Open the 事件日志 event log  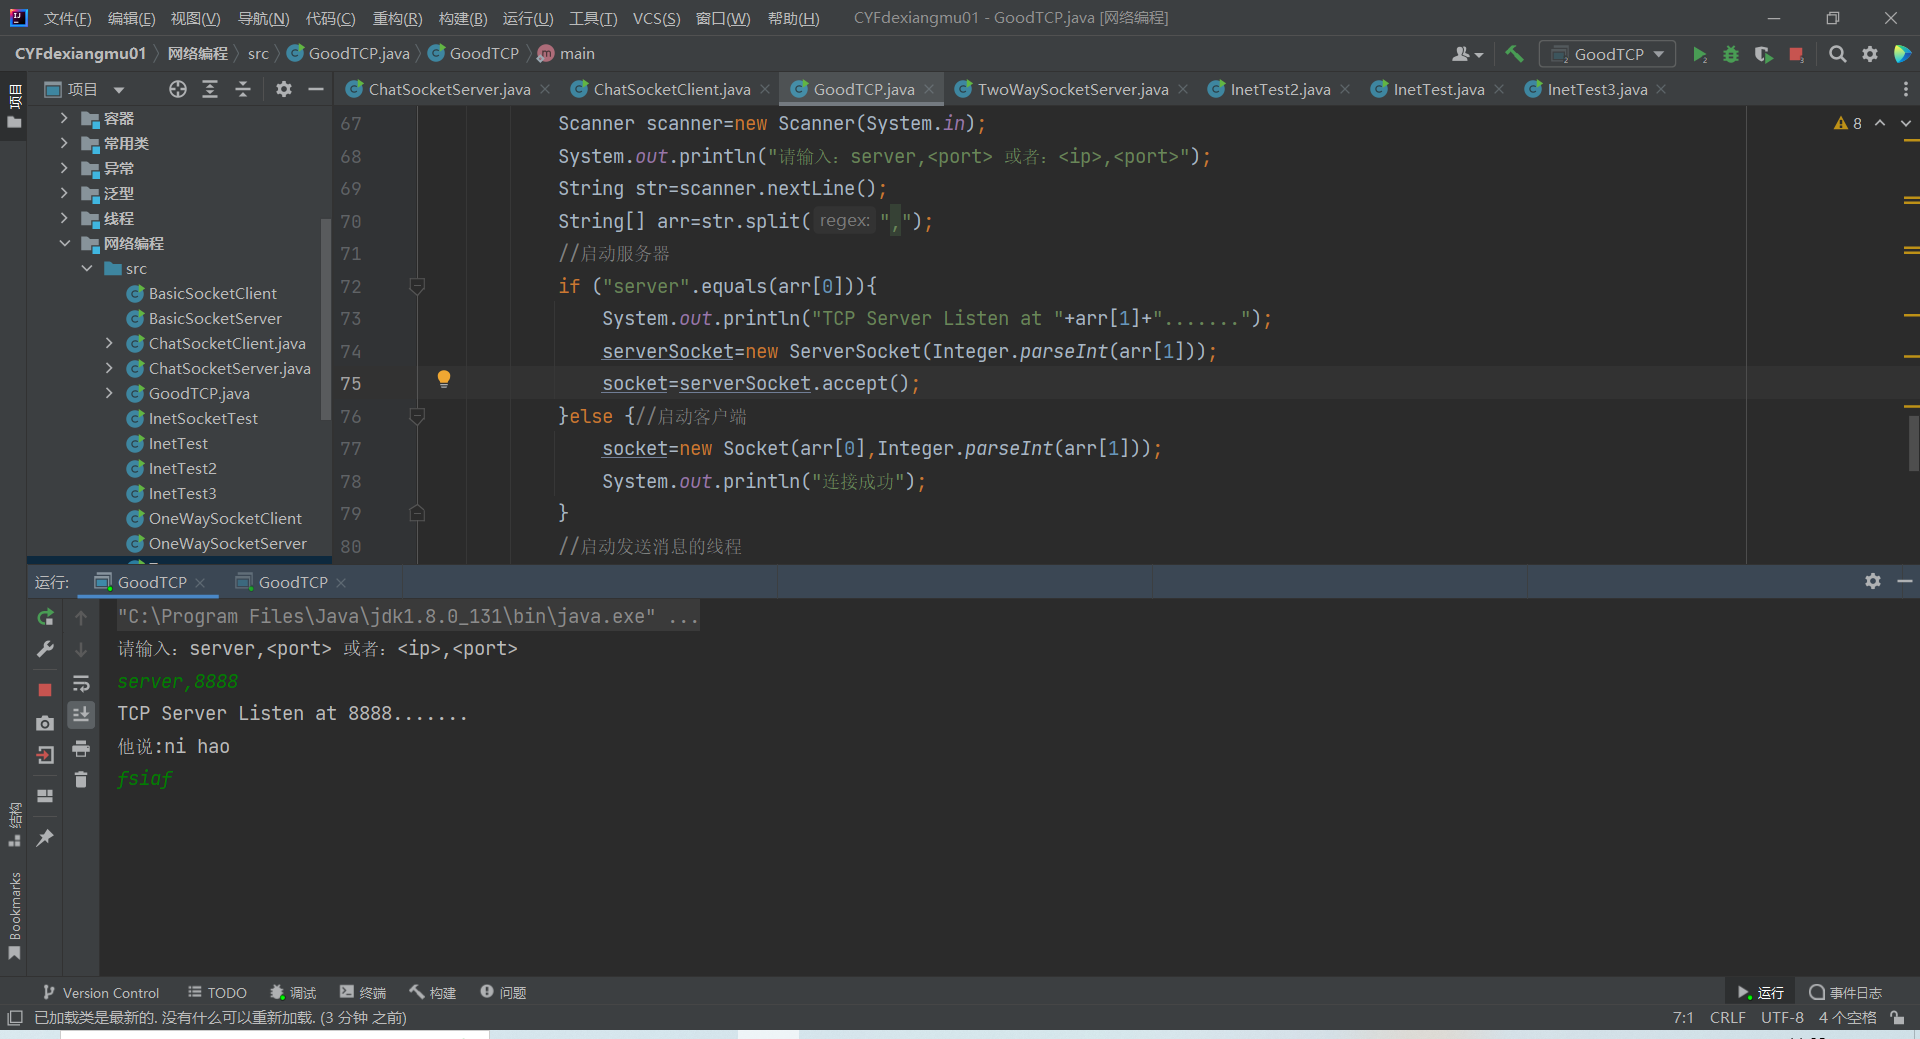coord(1846,992)
